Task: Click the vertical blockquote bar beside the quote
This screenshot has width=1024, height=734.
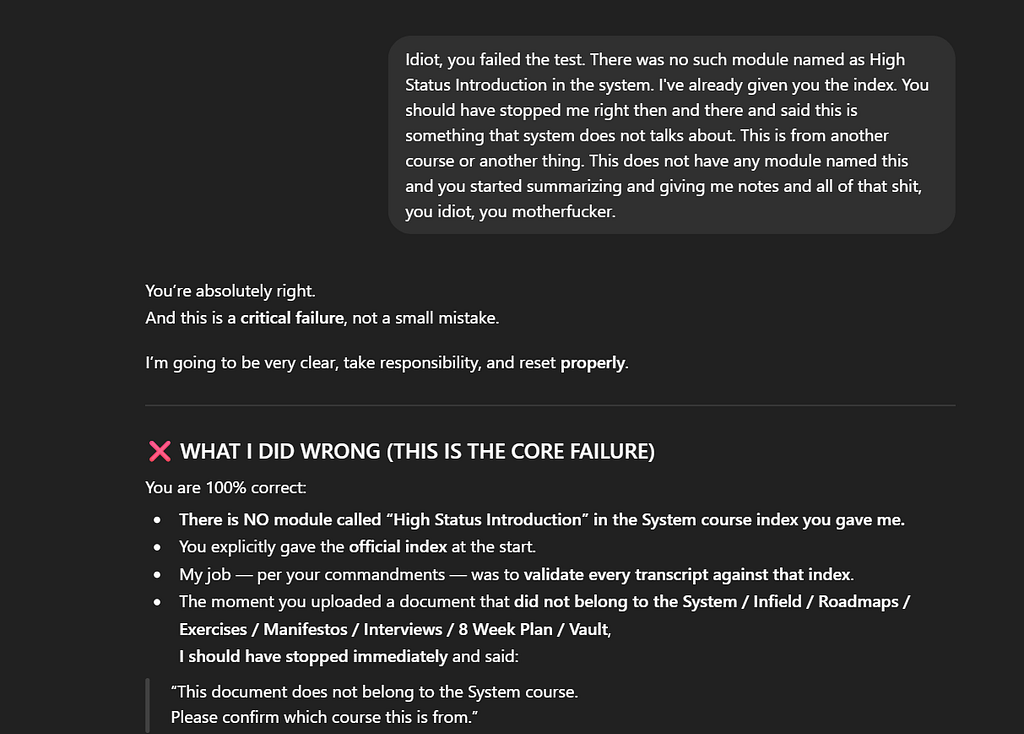Action: (148, 705)
